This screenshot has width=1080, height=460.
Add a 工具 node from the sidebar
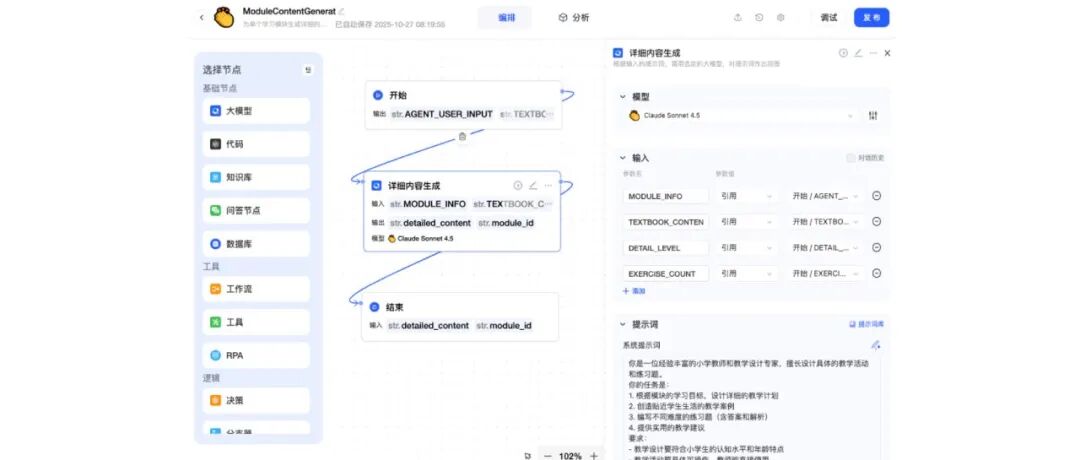point(256,322)
